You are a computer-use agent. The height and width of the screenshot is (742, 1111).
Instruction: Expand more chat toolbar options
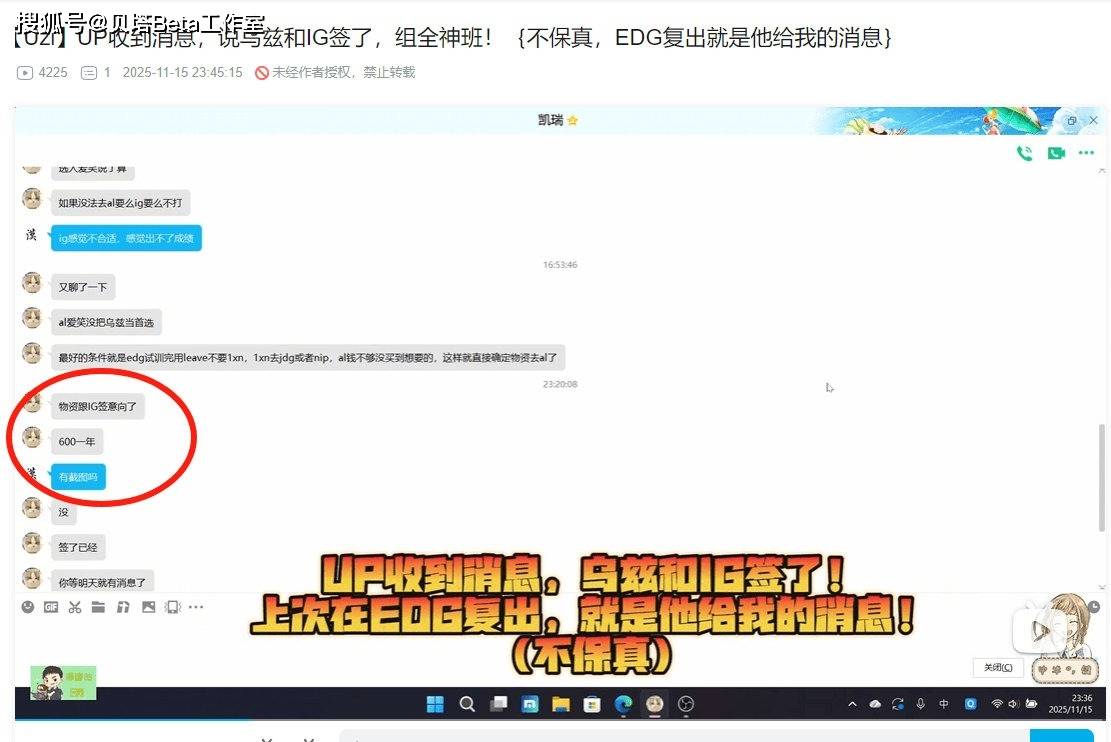196,607
